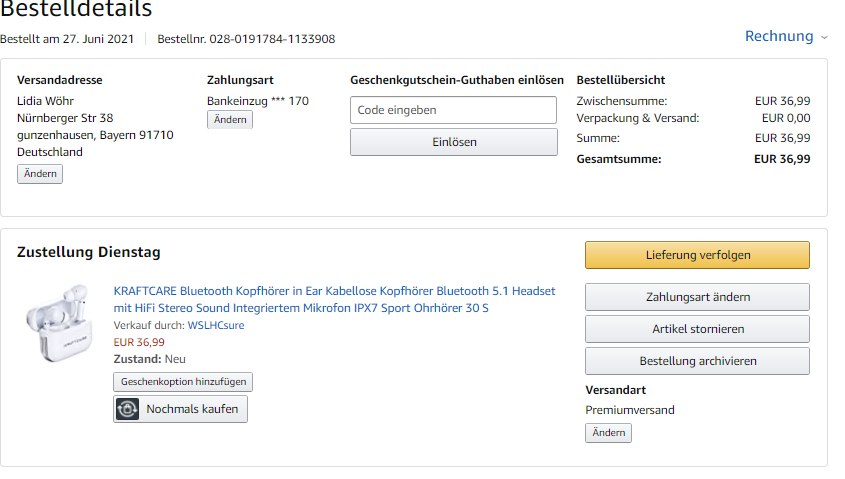Click the gift card code input field
Screen dimensions: 845x479
(x=453, y=110)
